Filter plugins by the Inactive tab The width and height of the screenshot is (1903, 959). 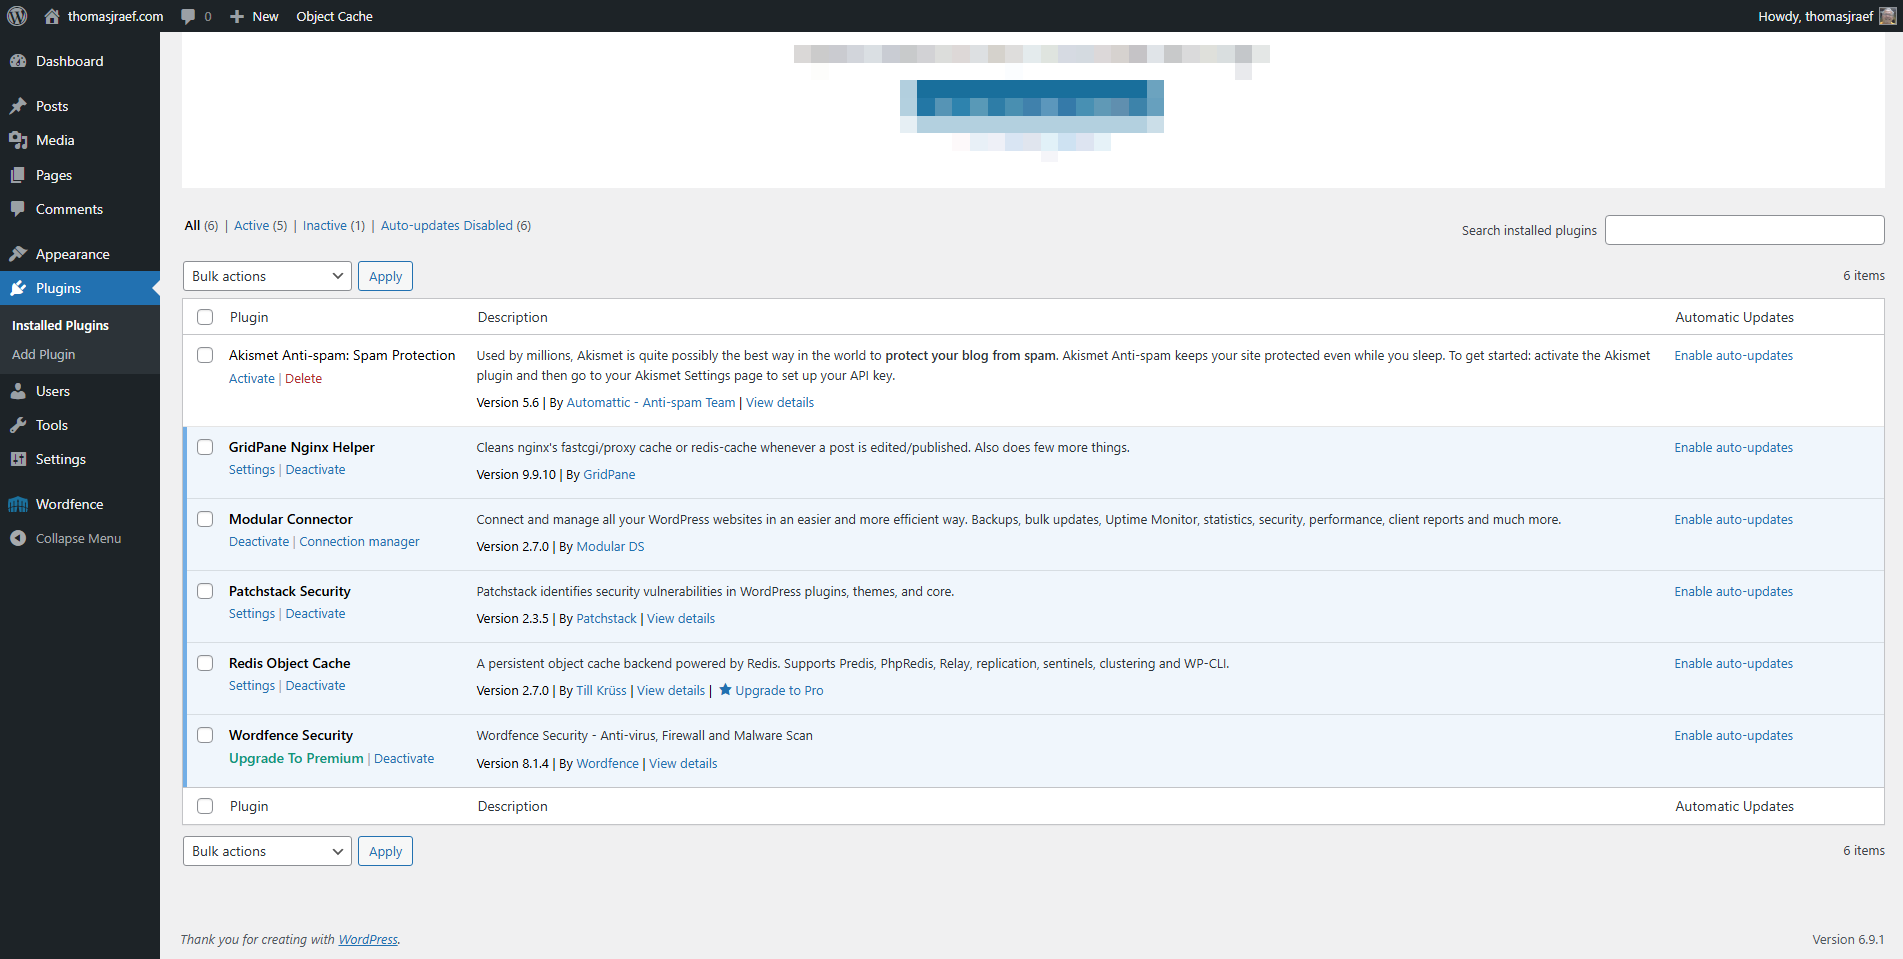click(x=333, y=226)
